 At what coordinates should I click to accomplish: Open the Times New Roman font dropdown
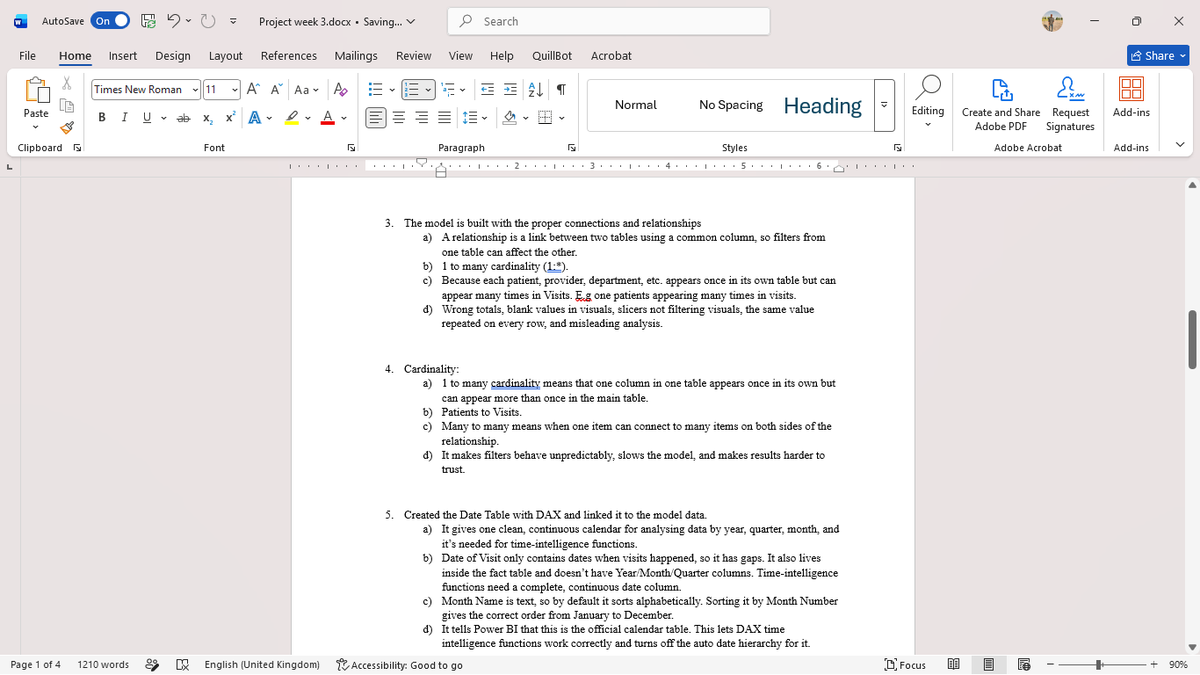[x=194, y=89]
